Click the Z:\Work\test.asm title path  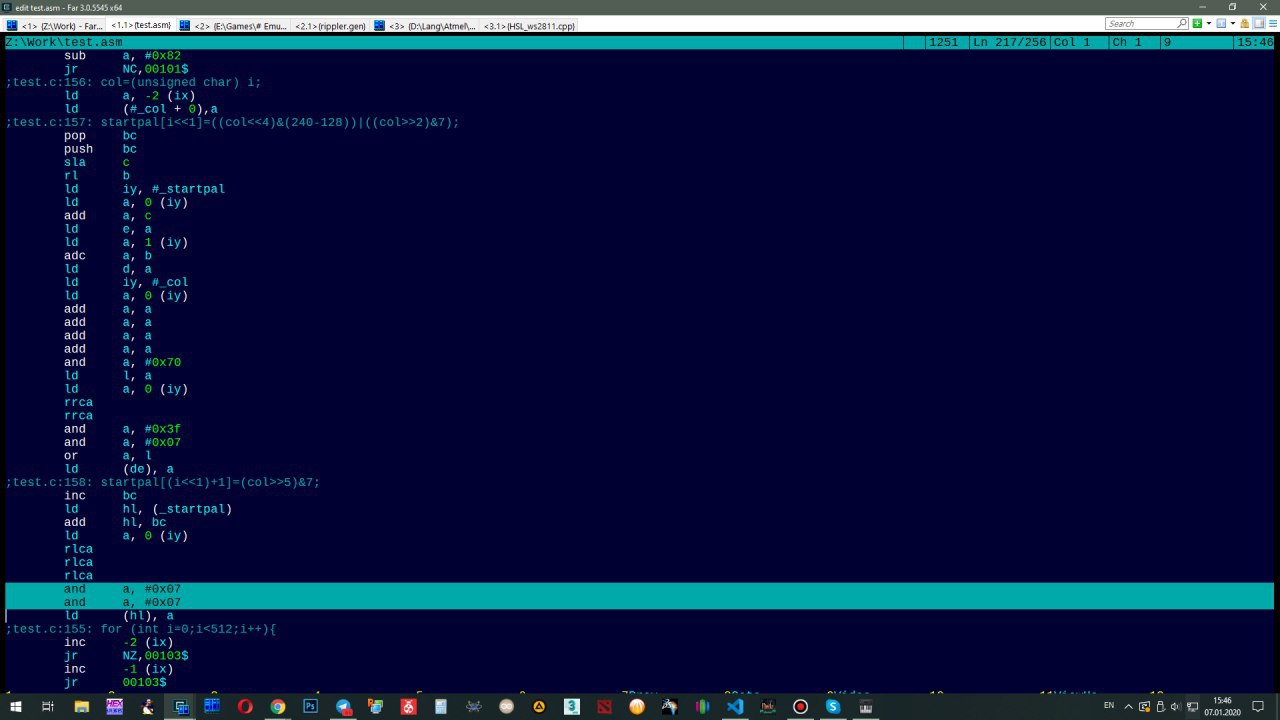[x=64, y=42]
